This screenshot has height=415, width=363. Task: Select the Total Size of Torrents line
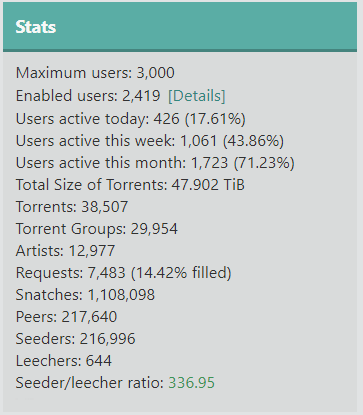[x=130, y=185]
